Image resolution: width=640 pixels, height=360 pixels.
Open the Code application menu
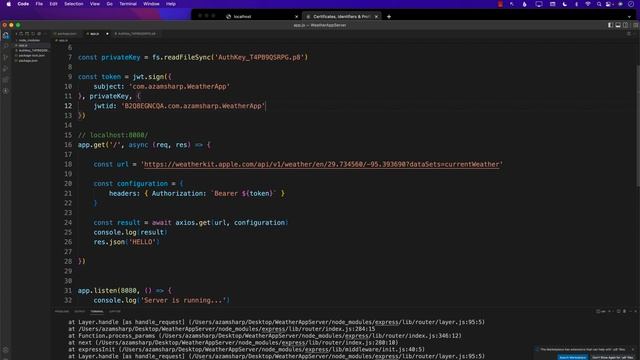tap(23, 4)
